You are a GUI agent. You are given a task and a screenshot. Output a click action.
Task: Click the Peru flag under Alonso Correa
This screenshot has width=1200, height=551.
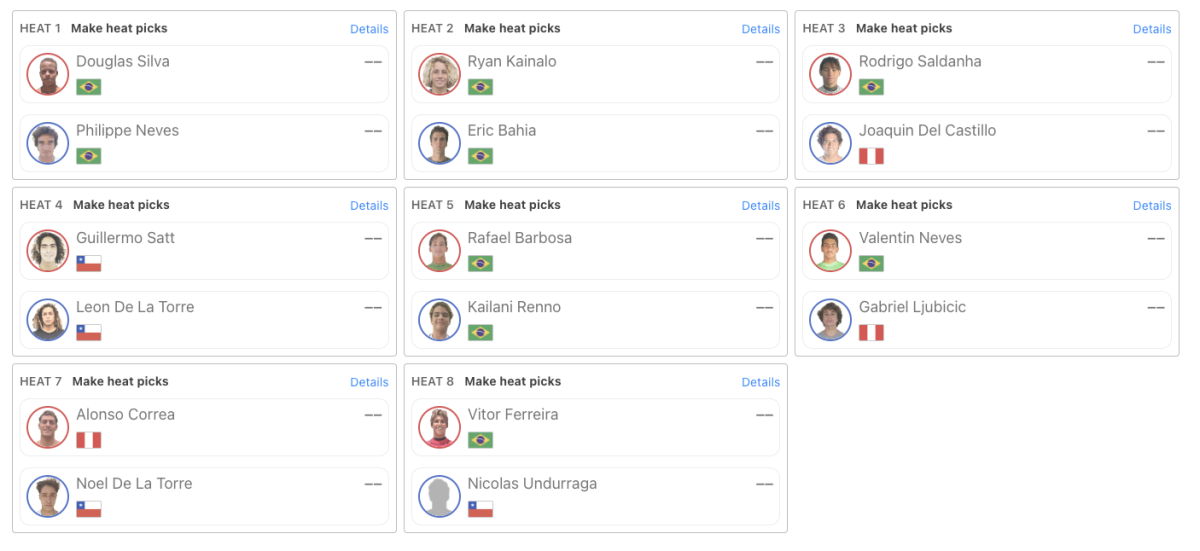point(89,440)
